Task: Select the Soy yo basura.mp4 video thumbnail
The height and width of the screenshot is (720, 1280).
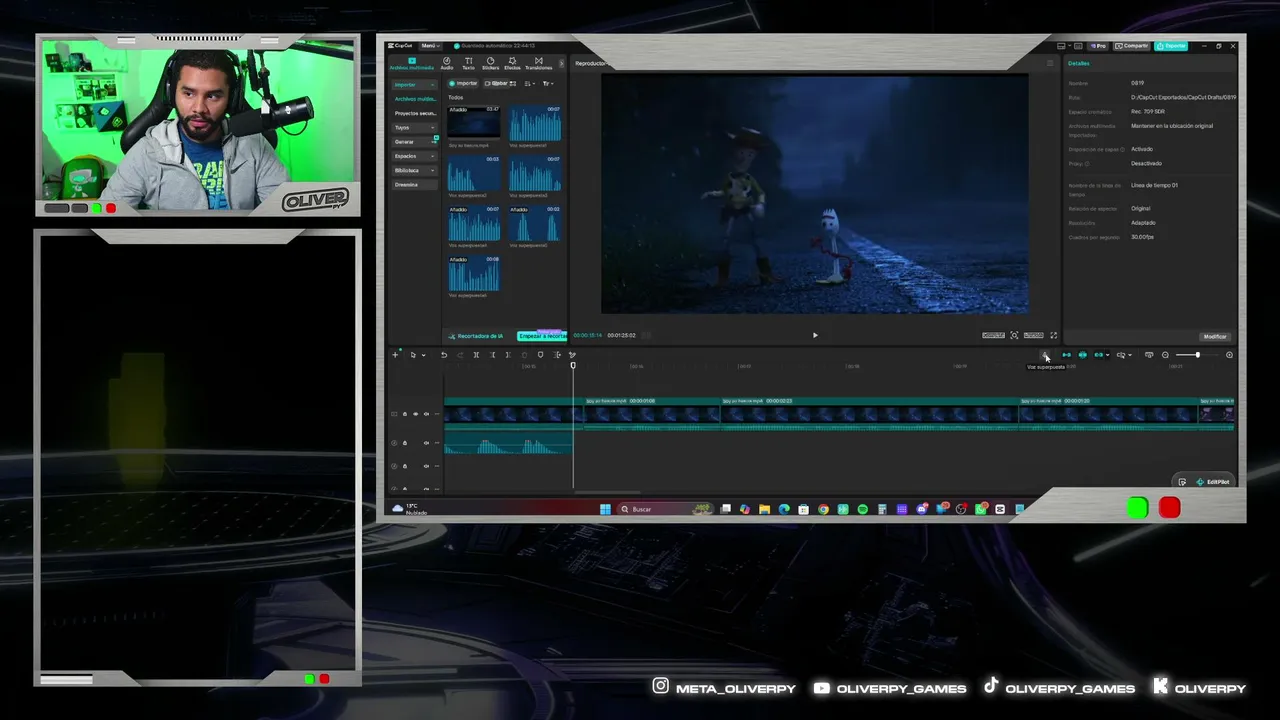Action: pos(474,123)
